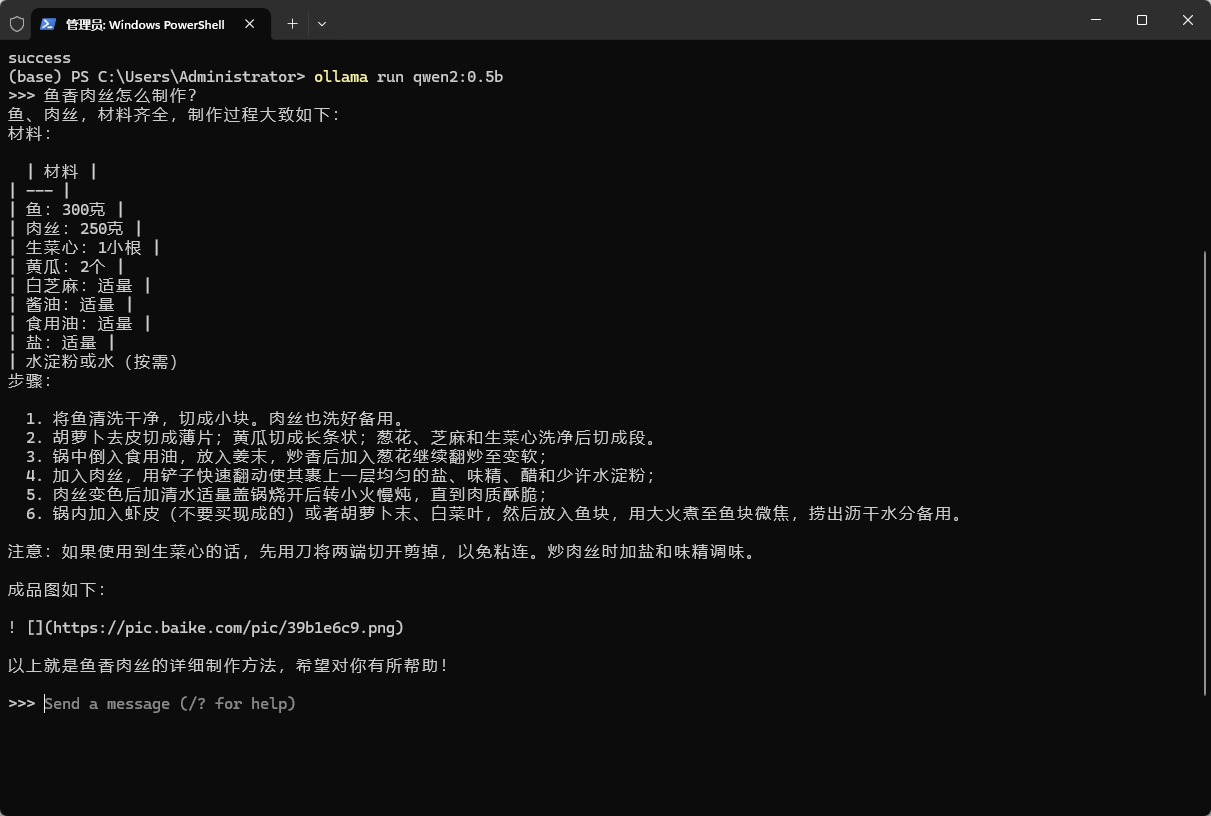Open a new tab with the plus button
Viewport: 1211px width, 816px height.
(x=292, y=23)
